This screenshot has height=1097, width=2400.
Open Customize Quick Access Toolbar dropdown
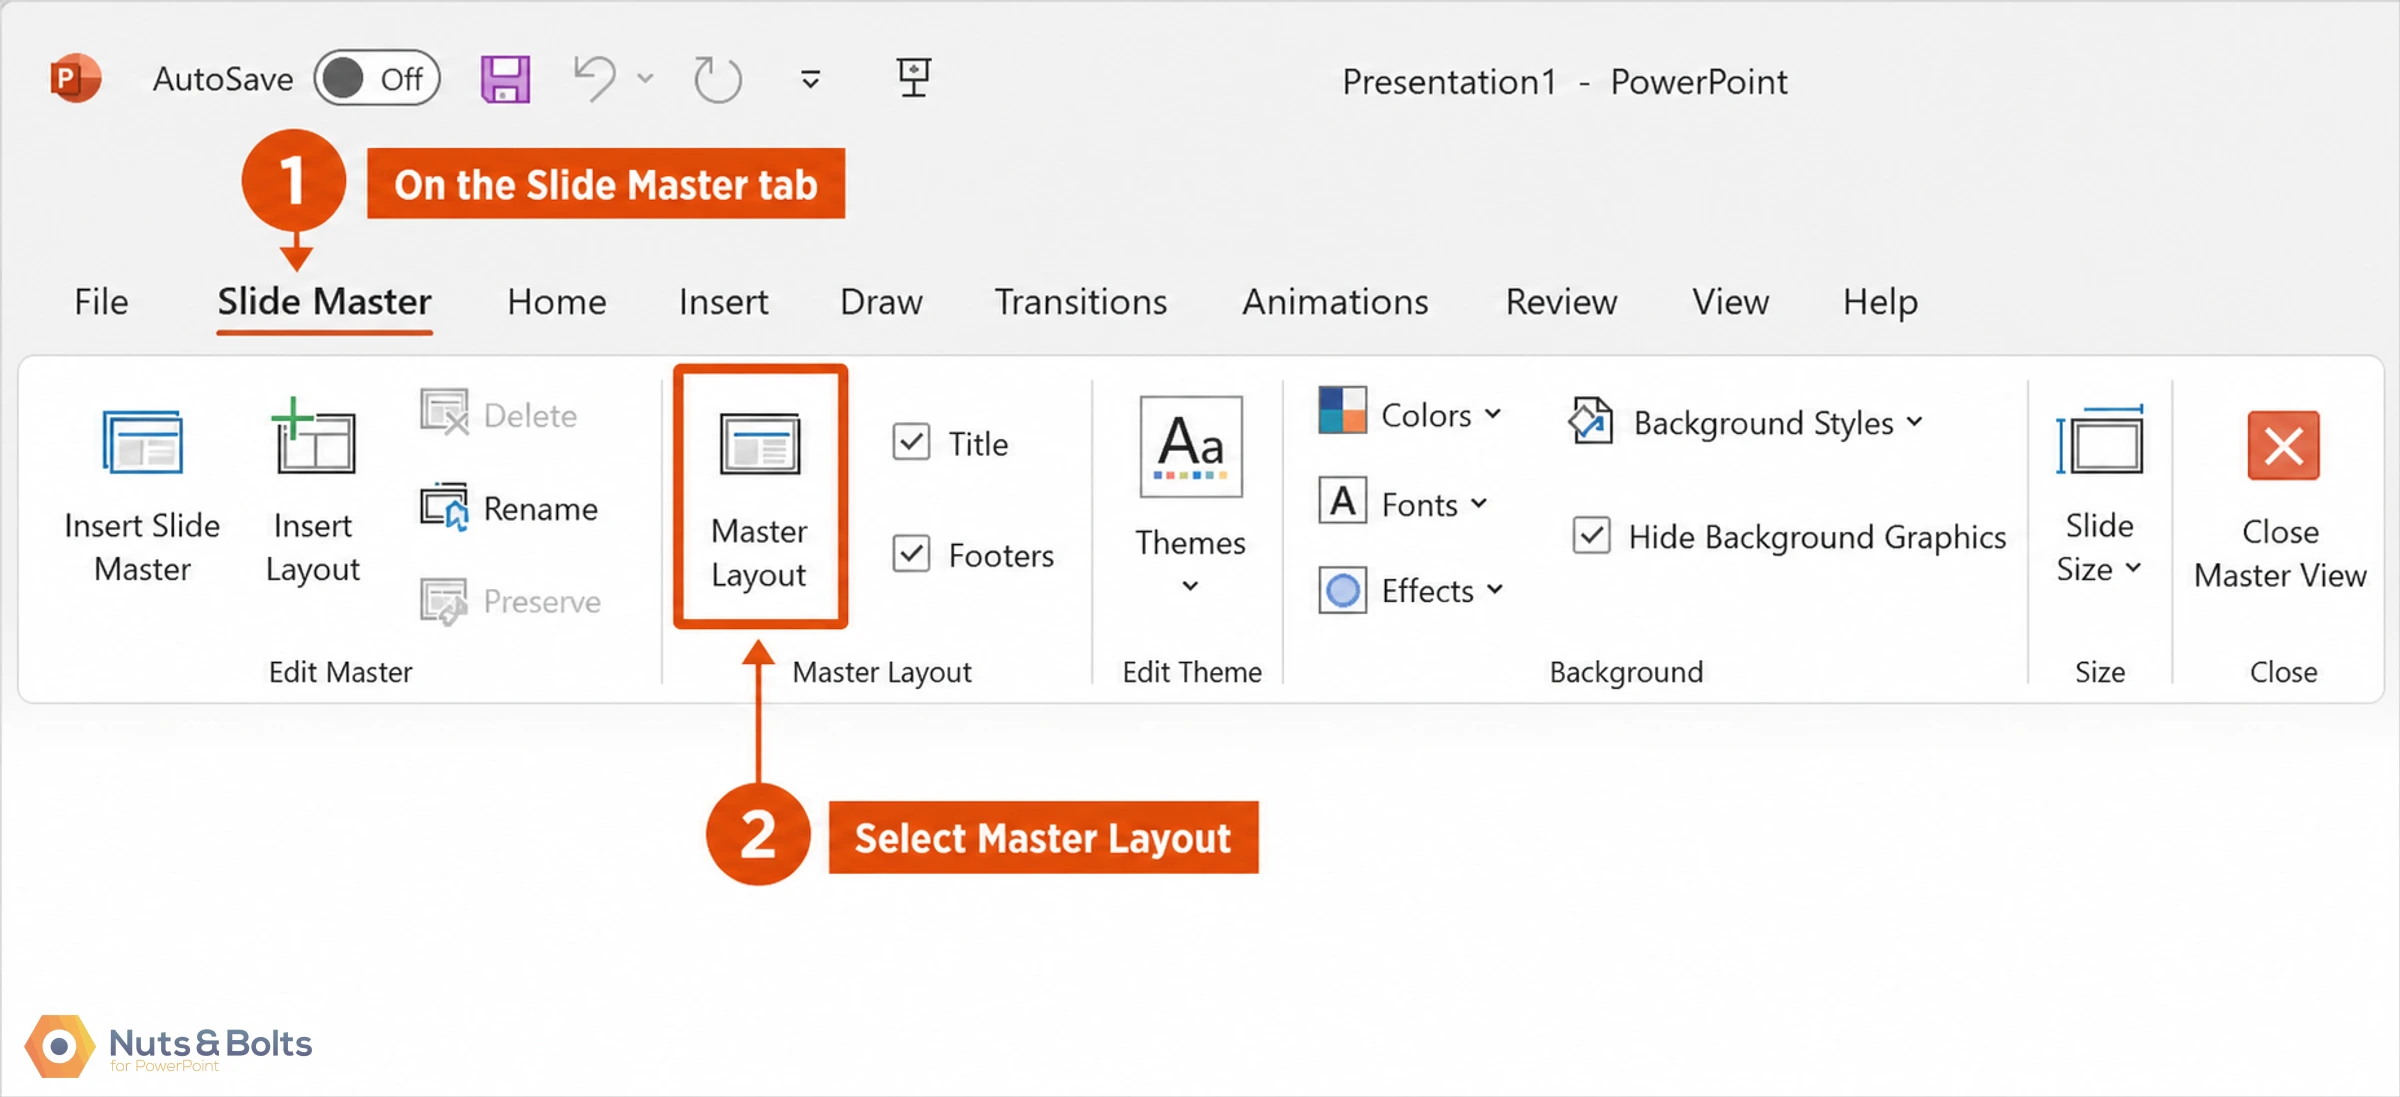pyautogui.click(x=811, y=78)
